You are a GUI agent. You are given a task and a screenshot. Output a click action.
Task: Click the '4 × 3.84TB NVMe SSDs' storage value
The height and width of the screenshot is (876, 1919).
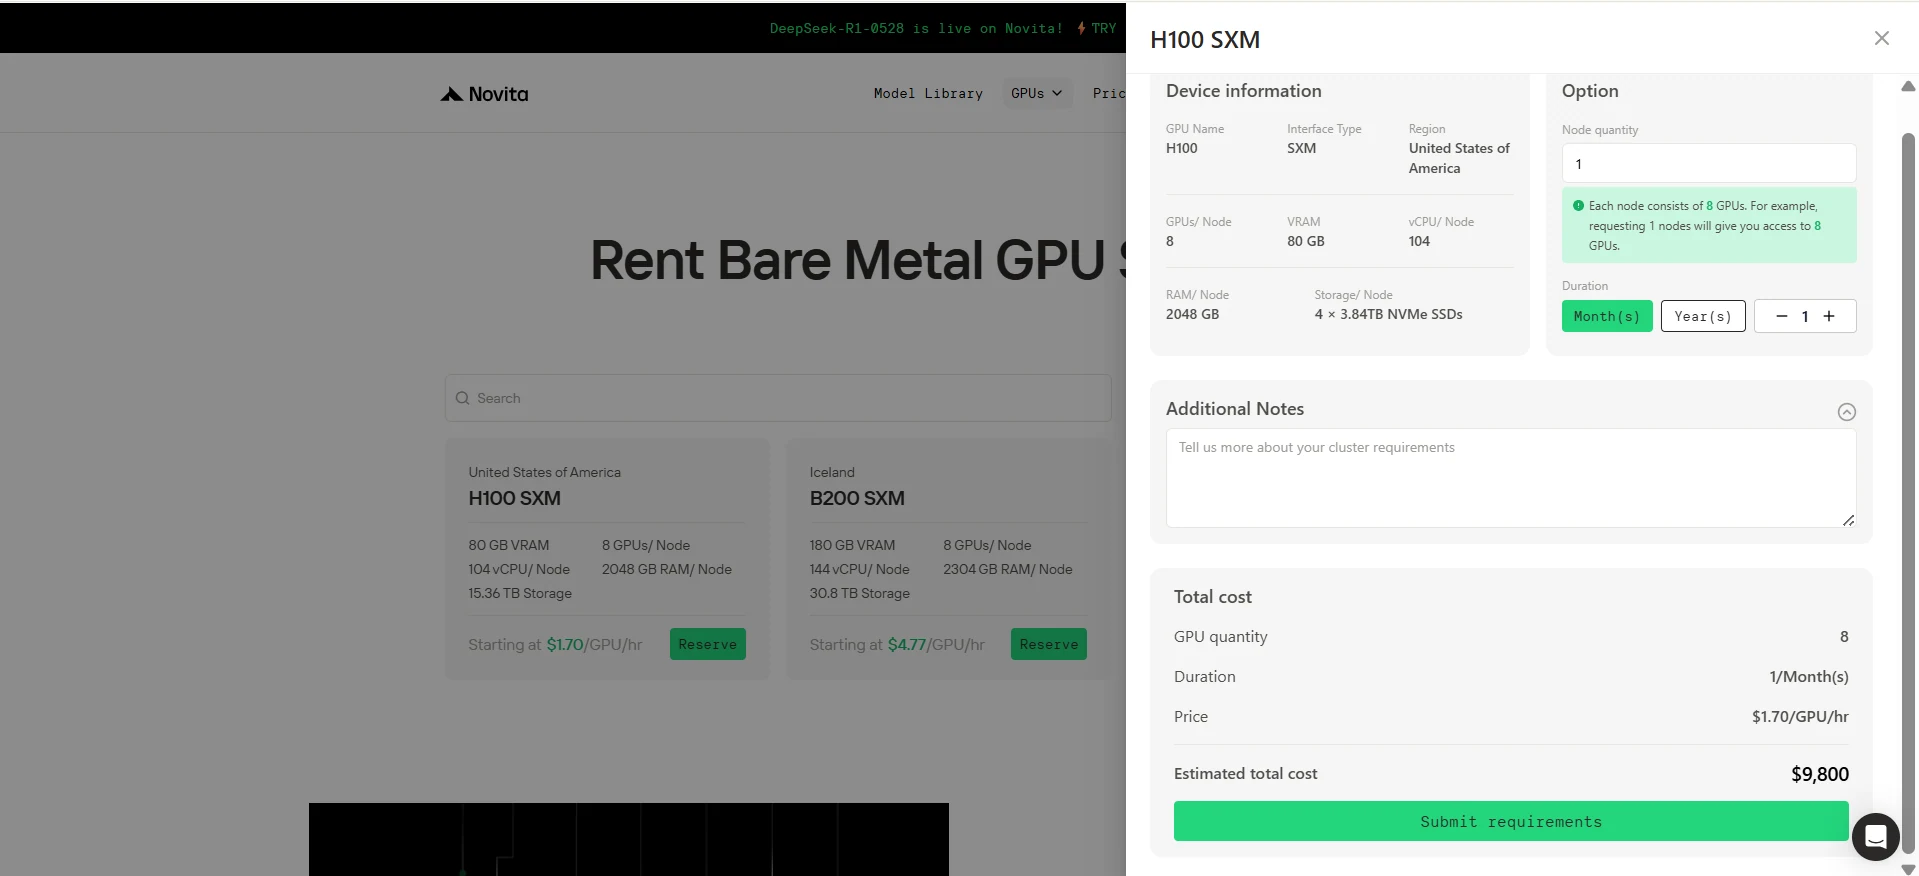[1388, 314]
